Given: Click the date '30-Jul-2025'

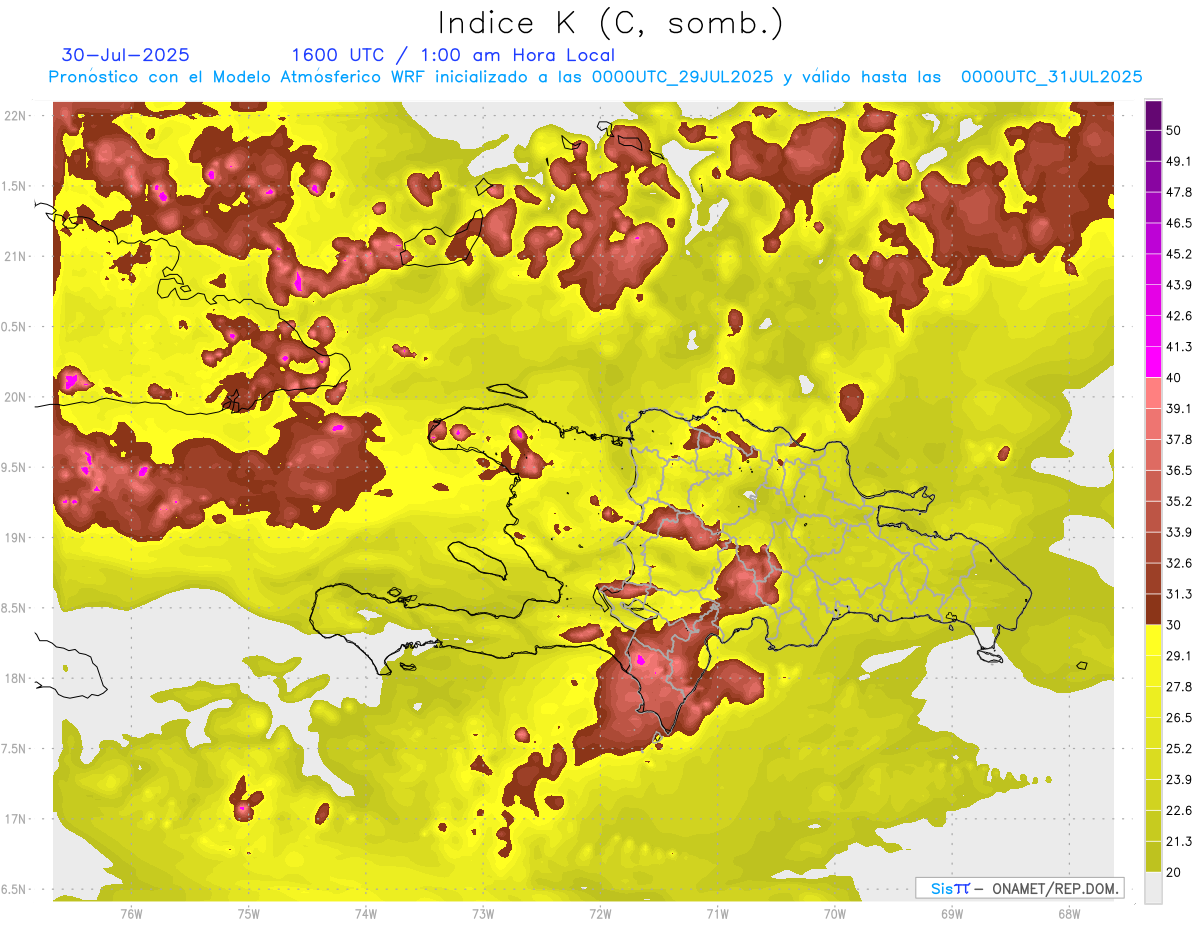Looking at the screenshot, I should coord(126,55).
